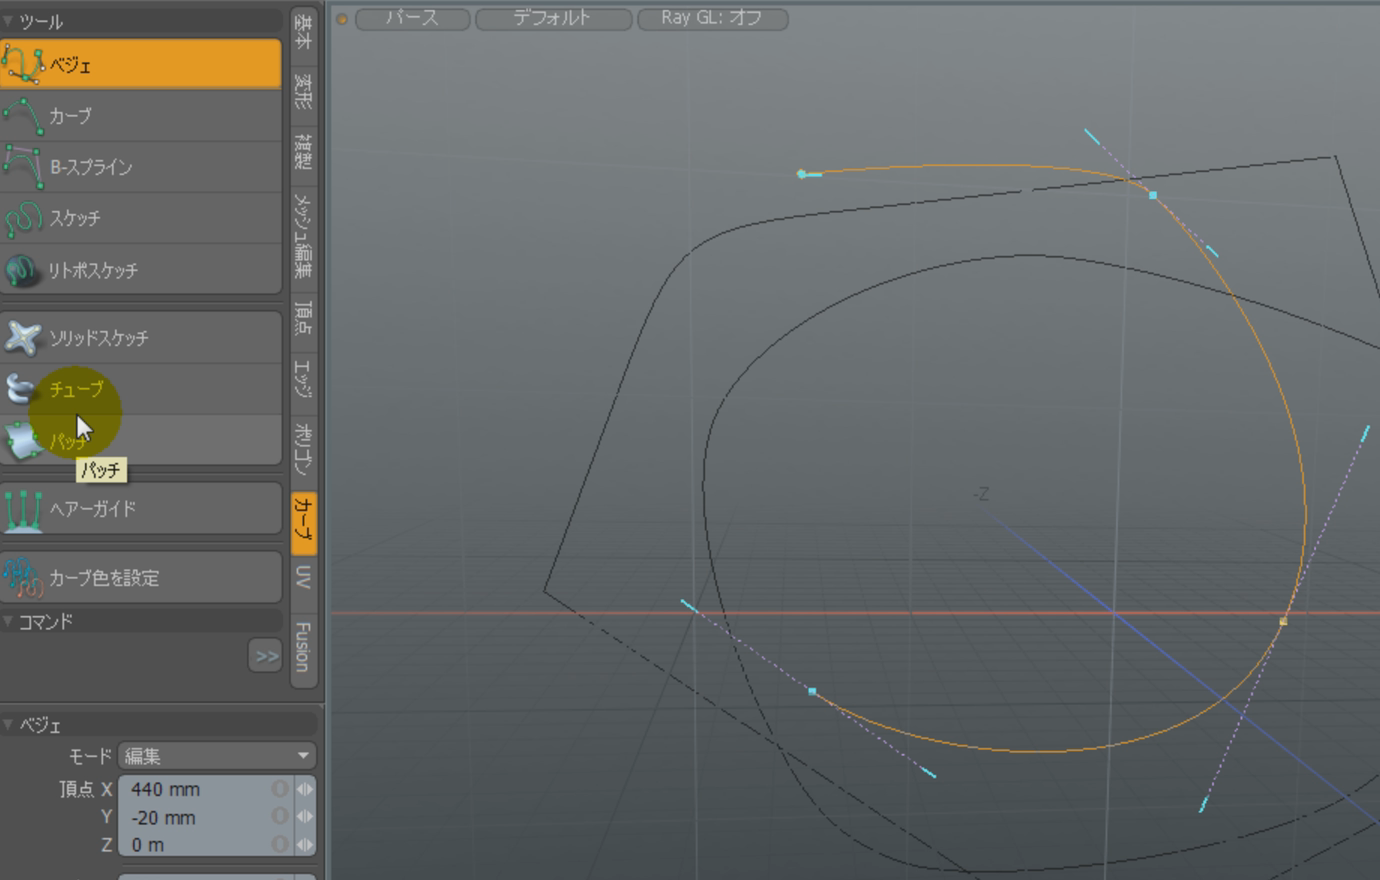The image size is (1380, 880).
Task: Click the Ray GL: オフ button
Action: tap(711, 18)
